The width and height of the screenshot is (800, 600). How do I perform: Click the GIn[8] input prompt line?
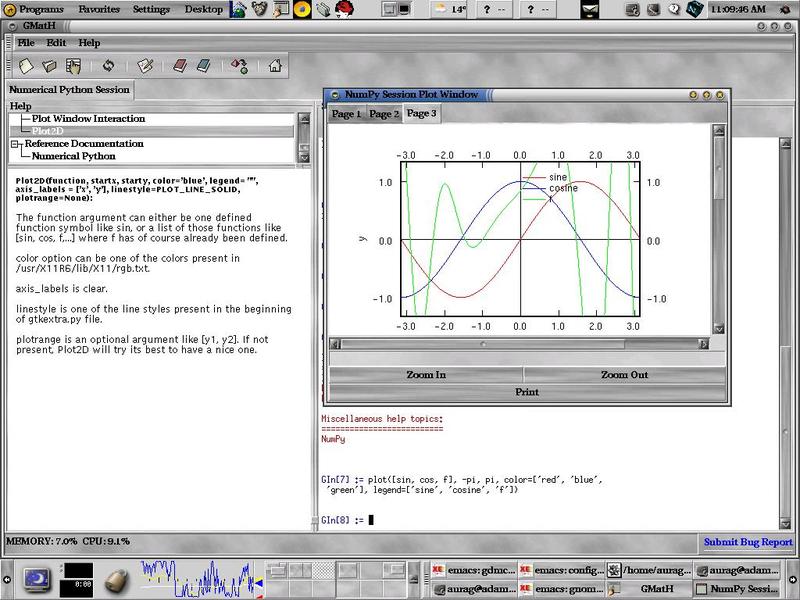(347, 520)
